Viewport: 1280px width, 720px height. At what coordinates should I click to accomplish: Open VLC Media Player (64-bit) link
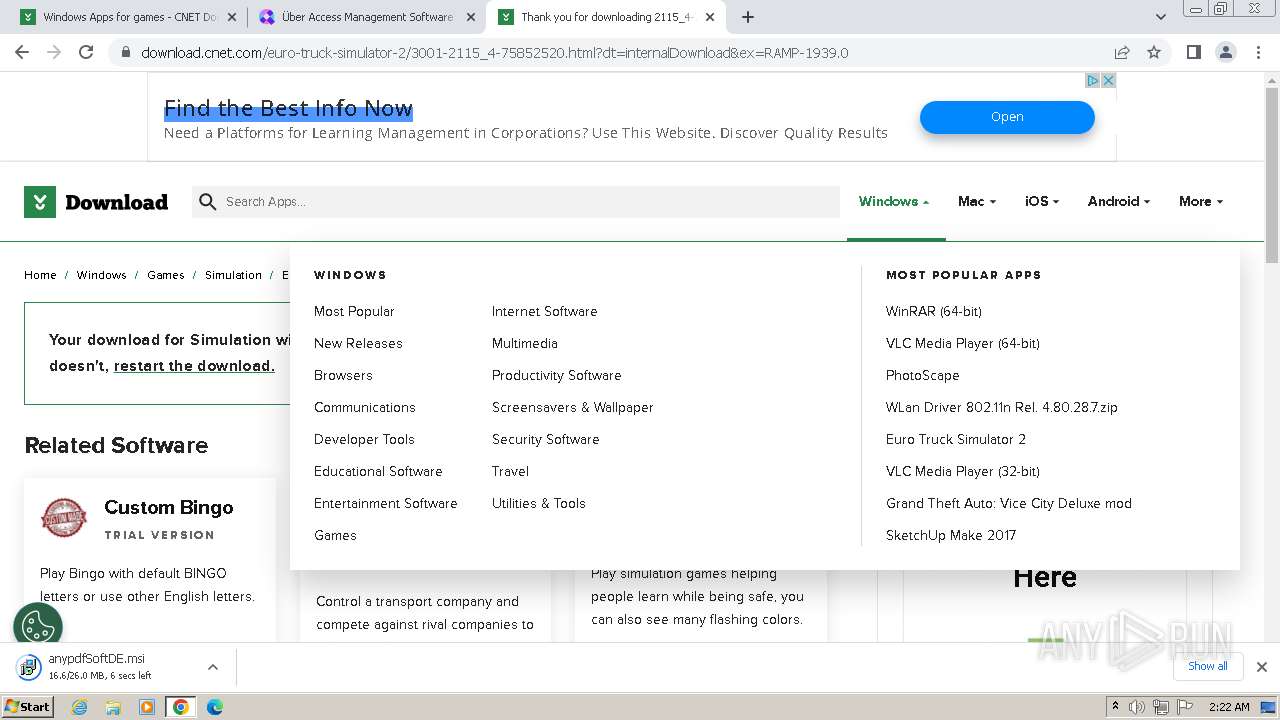click(962, 343)
